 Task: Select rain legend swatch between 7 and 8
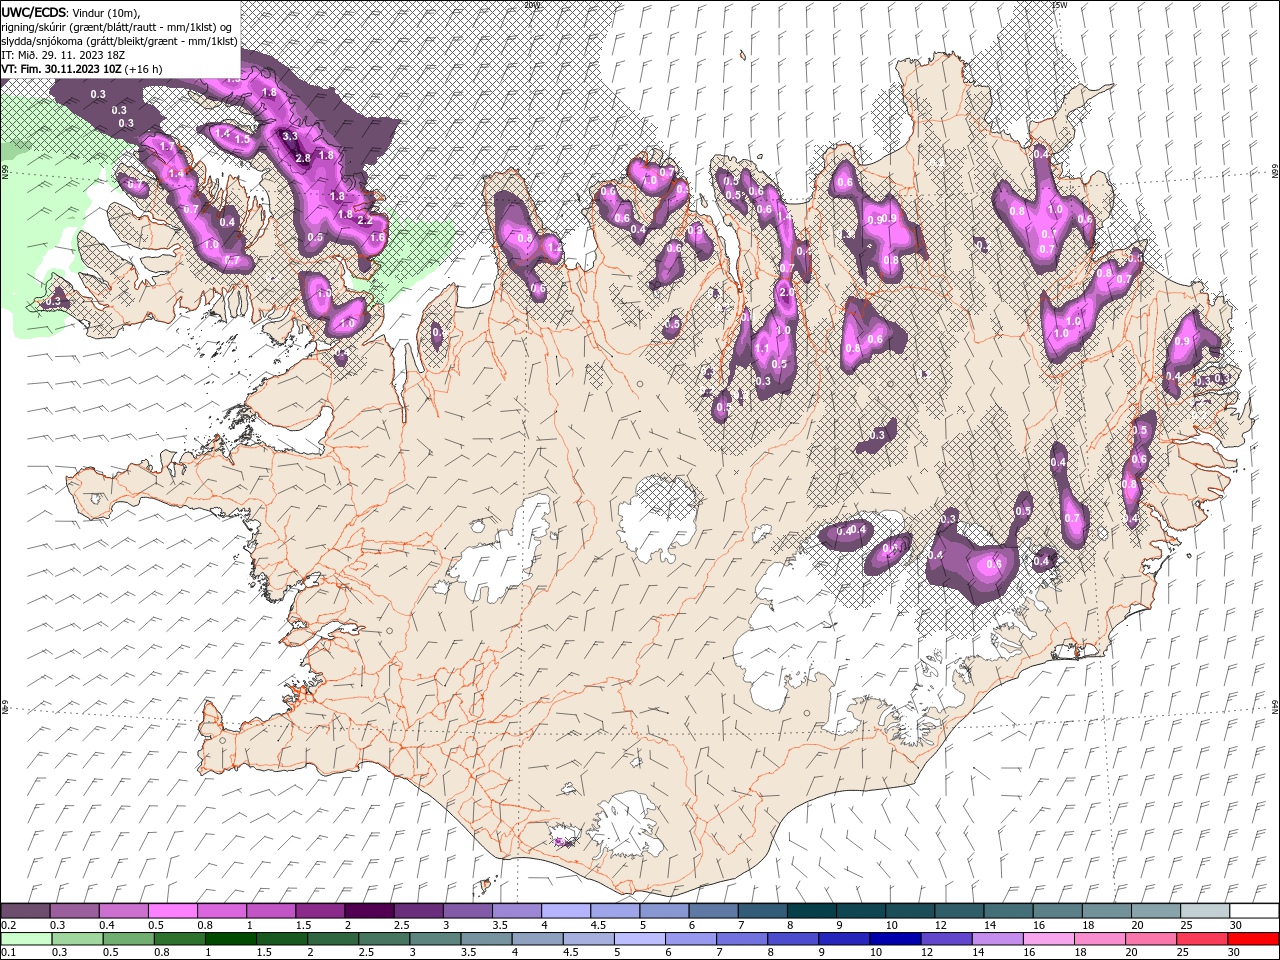(x=741, y=938)
